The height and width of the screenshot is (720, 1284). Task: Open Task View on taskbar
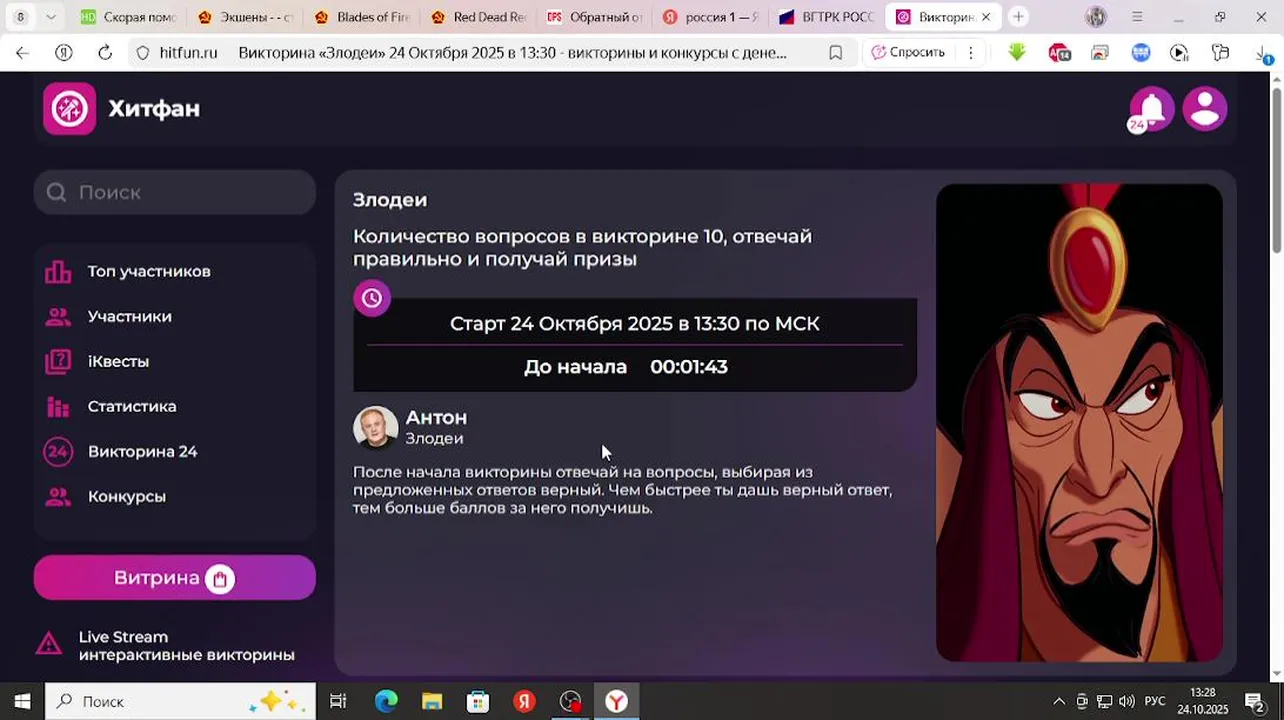tap(338, 701)
